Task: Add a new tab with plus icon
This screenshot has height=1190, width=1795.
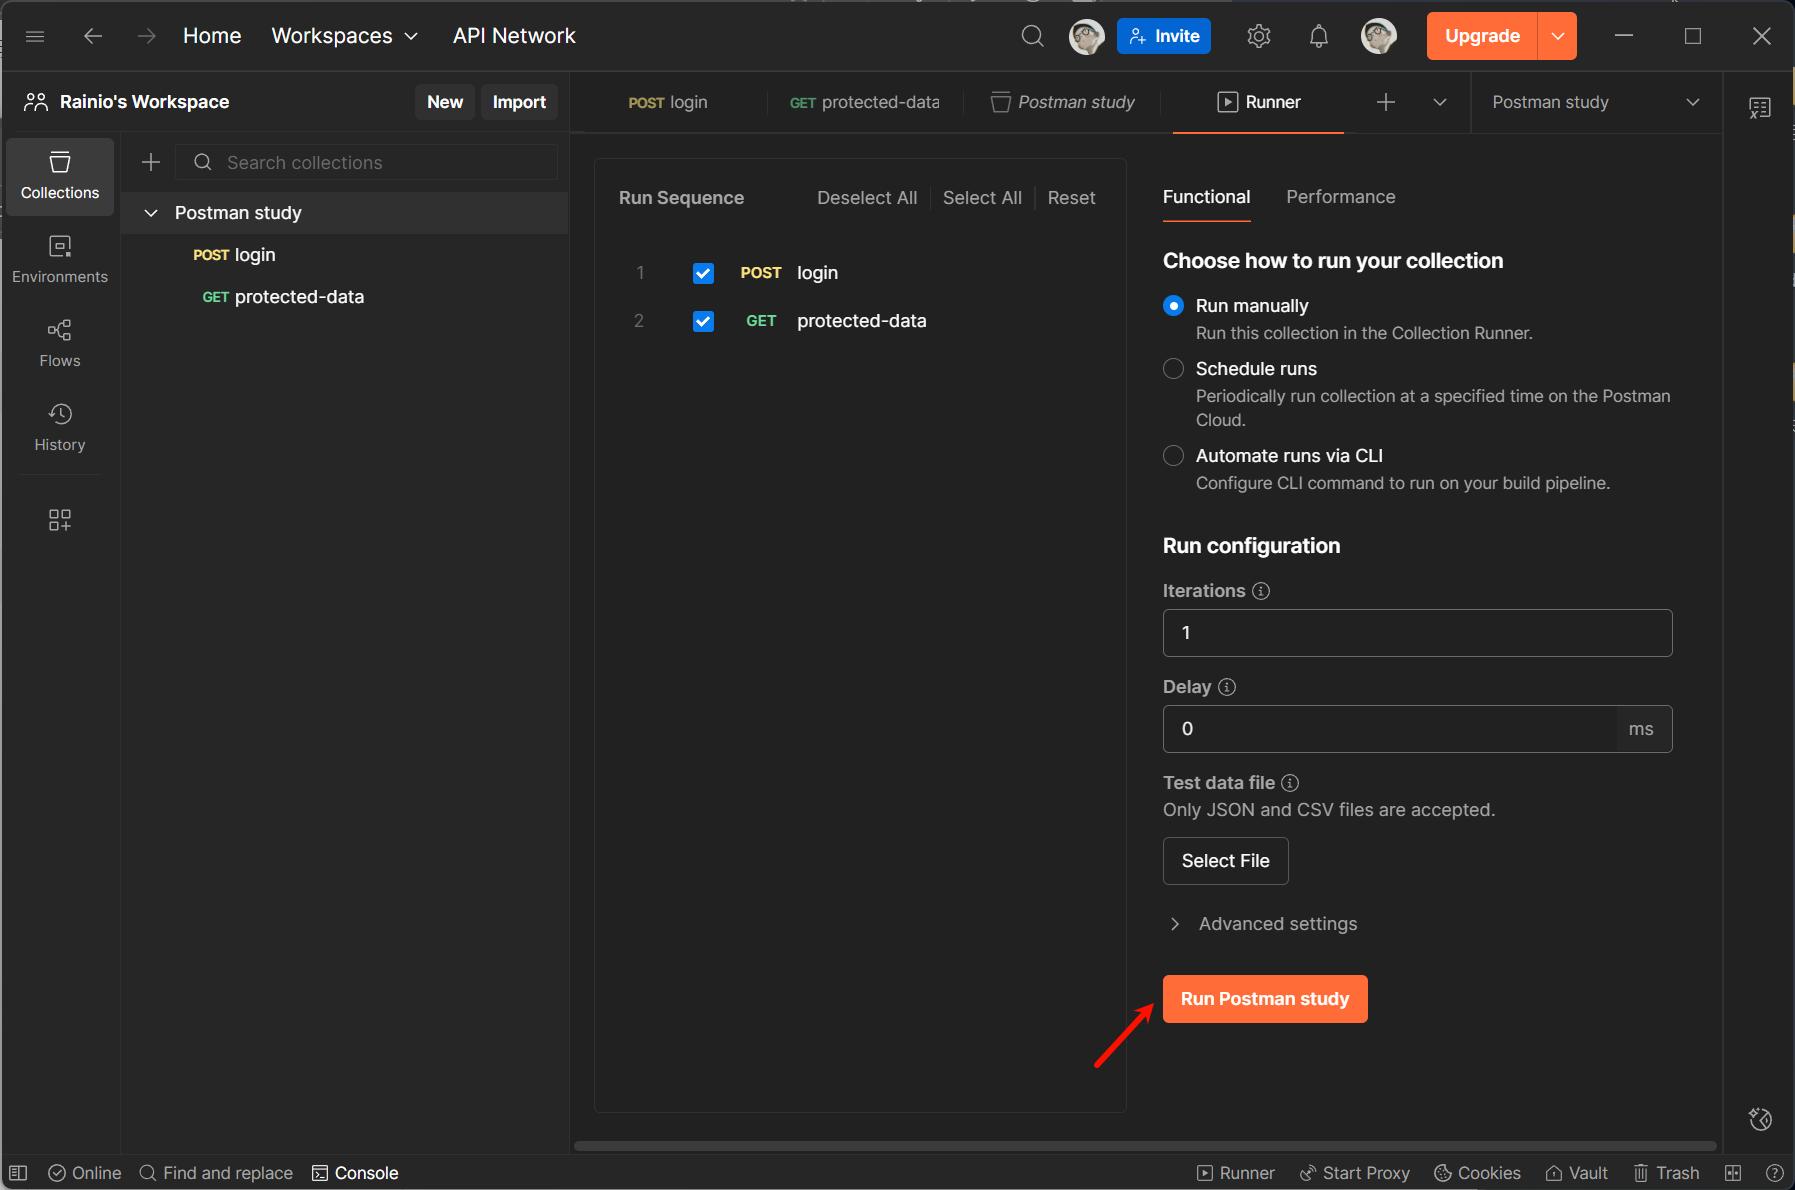Action: (1386, 102)
